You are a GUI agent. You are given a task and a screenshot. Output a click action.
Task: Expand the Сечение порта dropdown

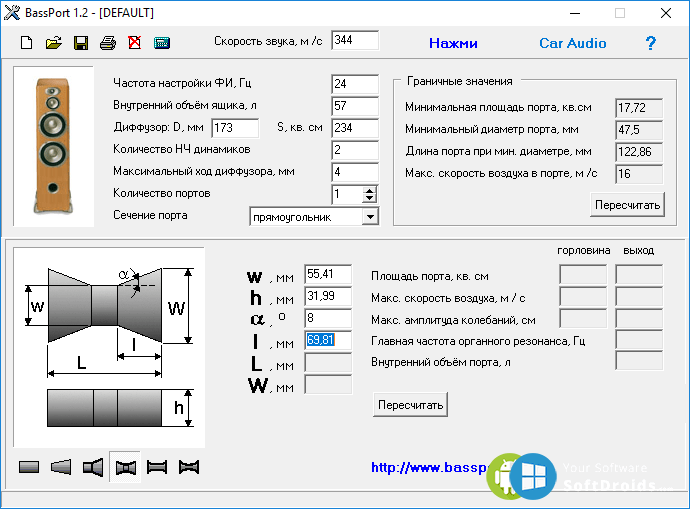click(x=370, y=216)
